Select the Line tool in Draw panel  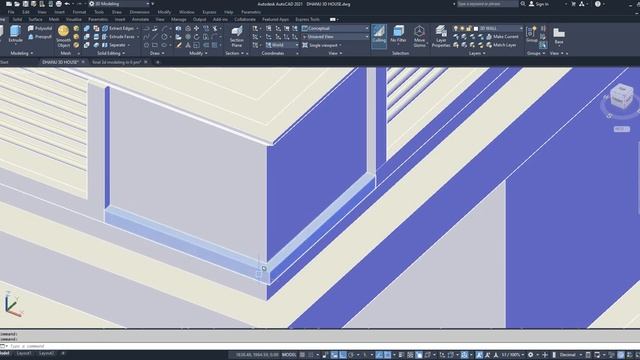pyautogui.click(x=155, y=37)
